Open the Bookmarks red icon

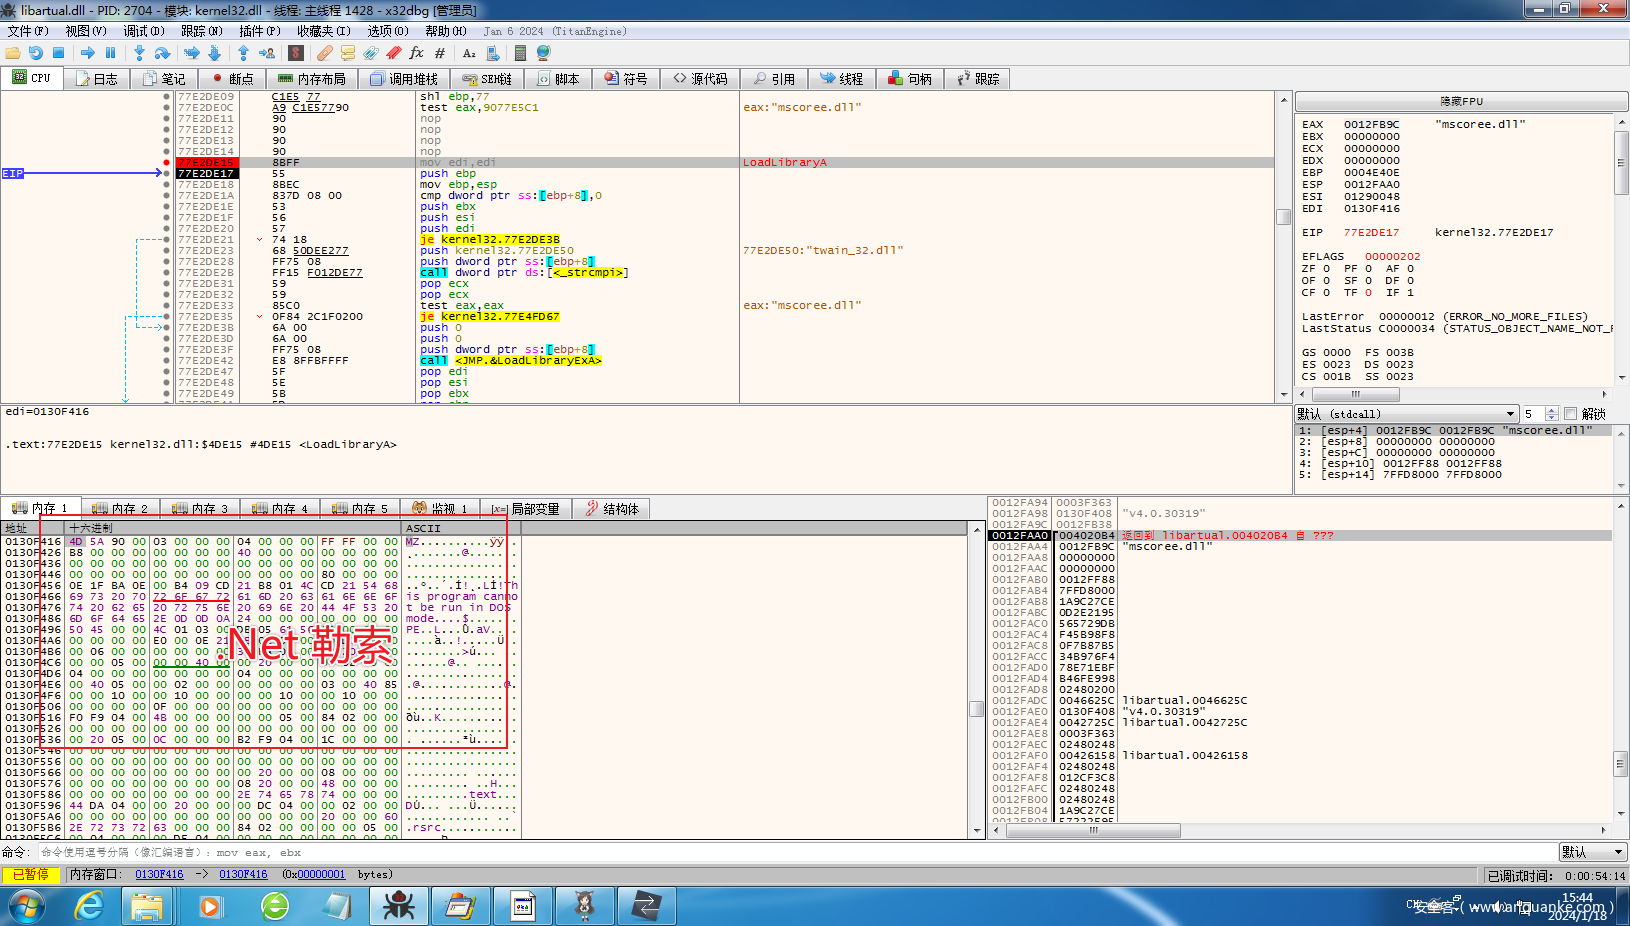pyautogui.click(x=394, y=53)
